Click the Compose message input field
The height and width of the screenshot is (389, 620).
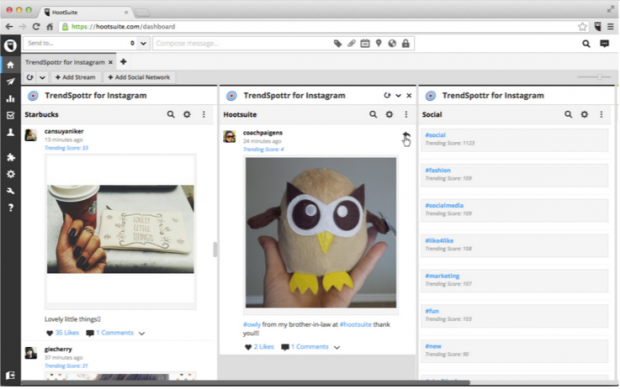[242, 43]
